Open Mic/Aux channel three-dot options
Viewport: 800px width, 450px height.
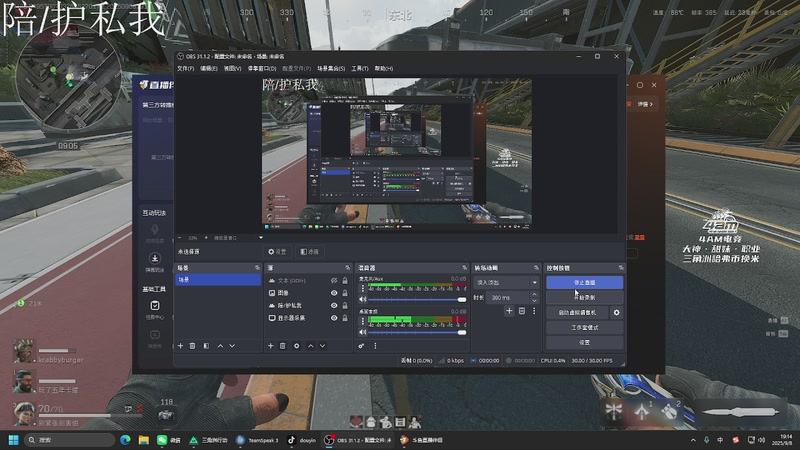[363, 289]
